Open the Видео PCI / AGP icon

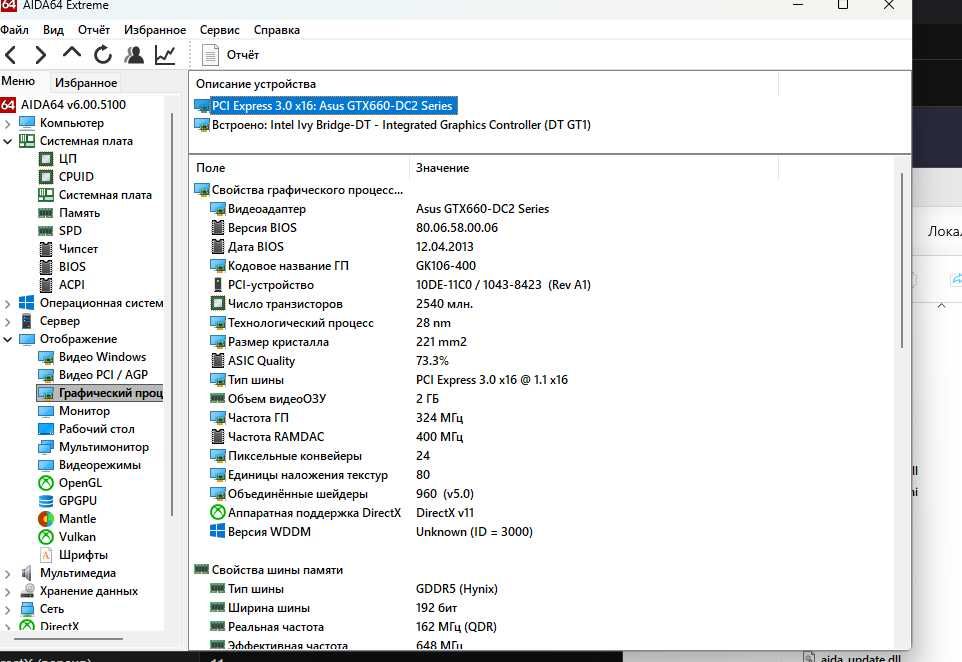pos(46,375)
